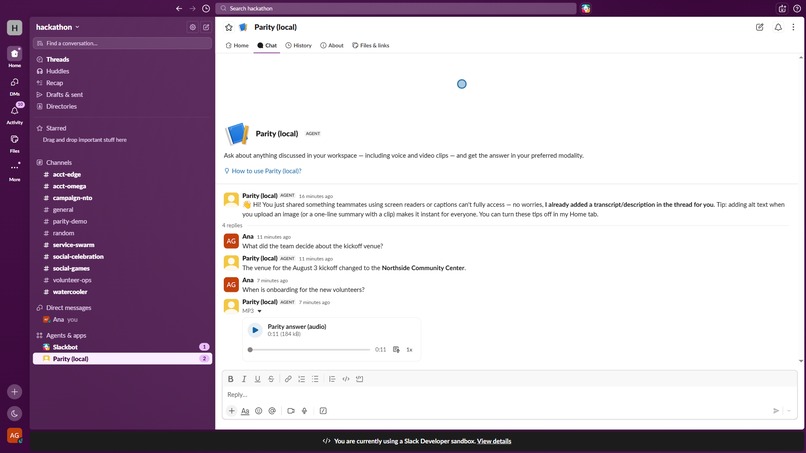Image resolution: width=806 pixels, height=453 pixels.
Task: Star the Parity (local) conversation
Action: point(229,27)
